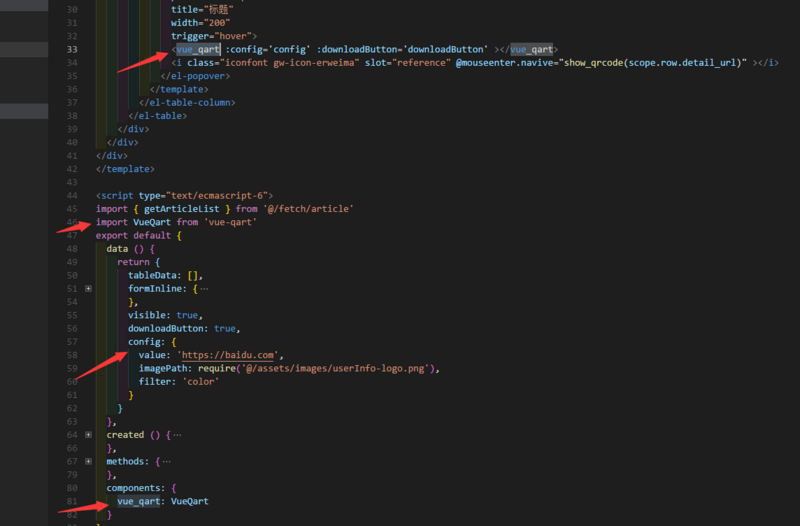Click line number 44 in the gutter
Viewport: 800px width, 526px height.
[72, 195]
